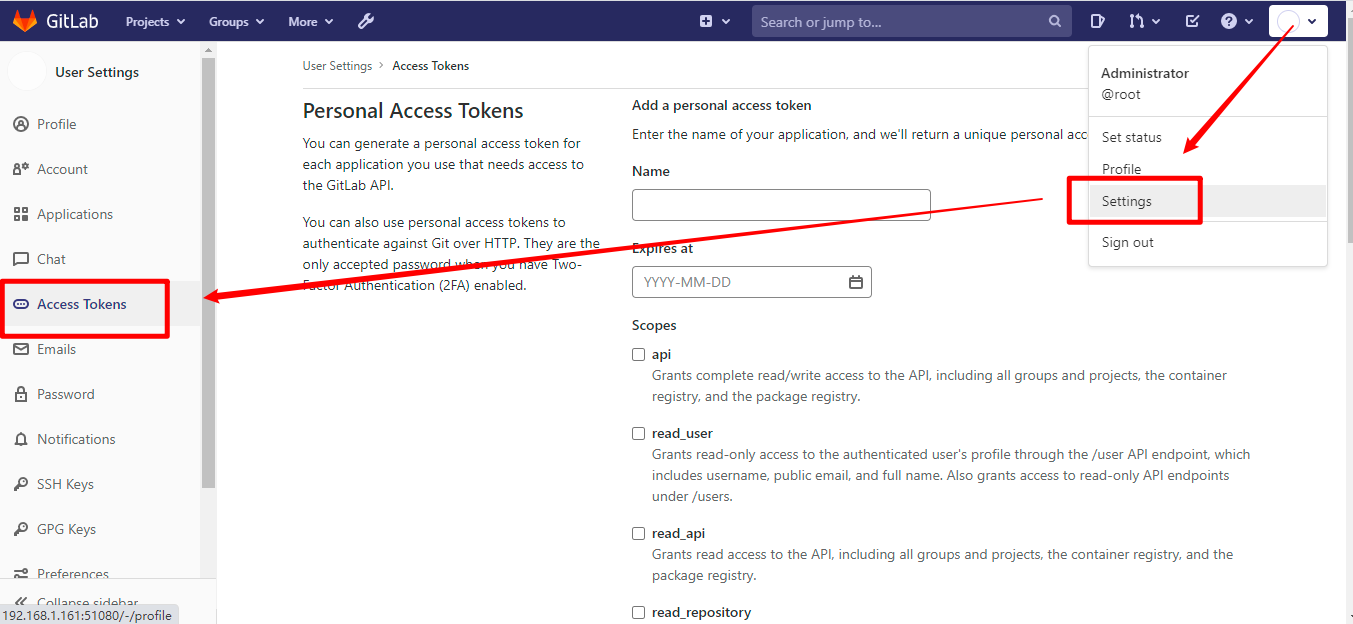The width and height of the screenshot is (1353, 624).
Task: Open the calendar picker for expiry date
Action: click(x=856, y=282)
